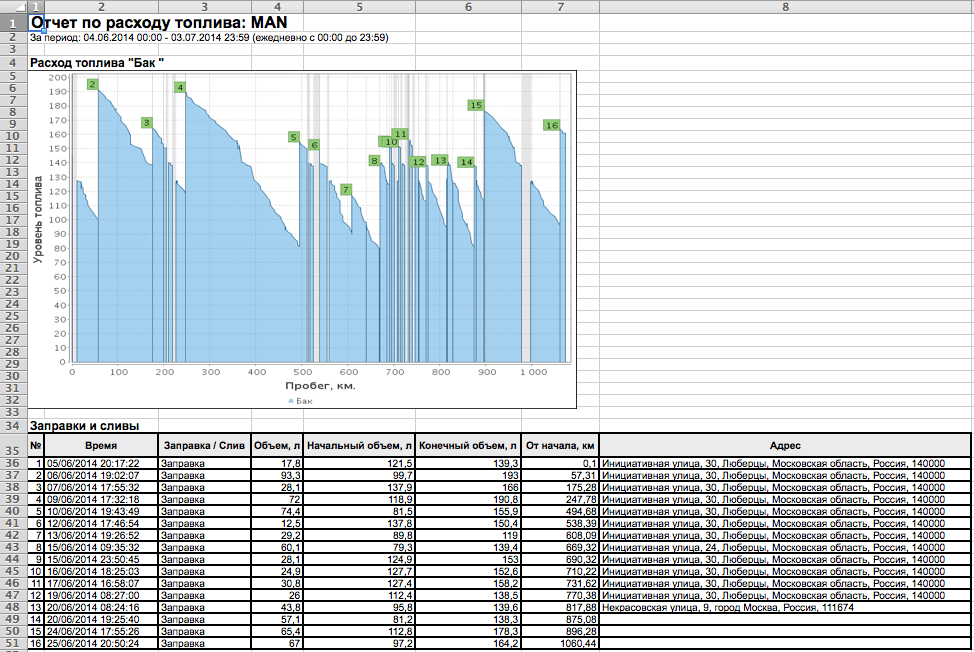
Task: Select column header 6
Action: click(x=468, y=7)
